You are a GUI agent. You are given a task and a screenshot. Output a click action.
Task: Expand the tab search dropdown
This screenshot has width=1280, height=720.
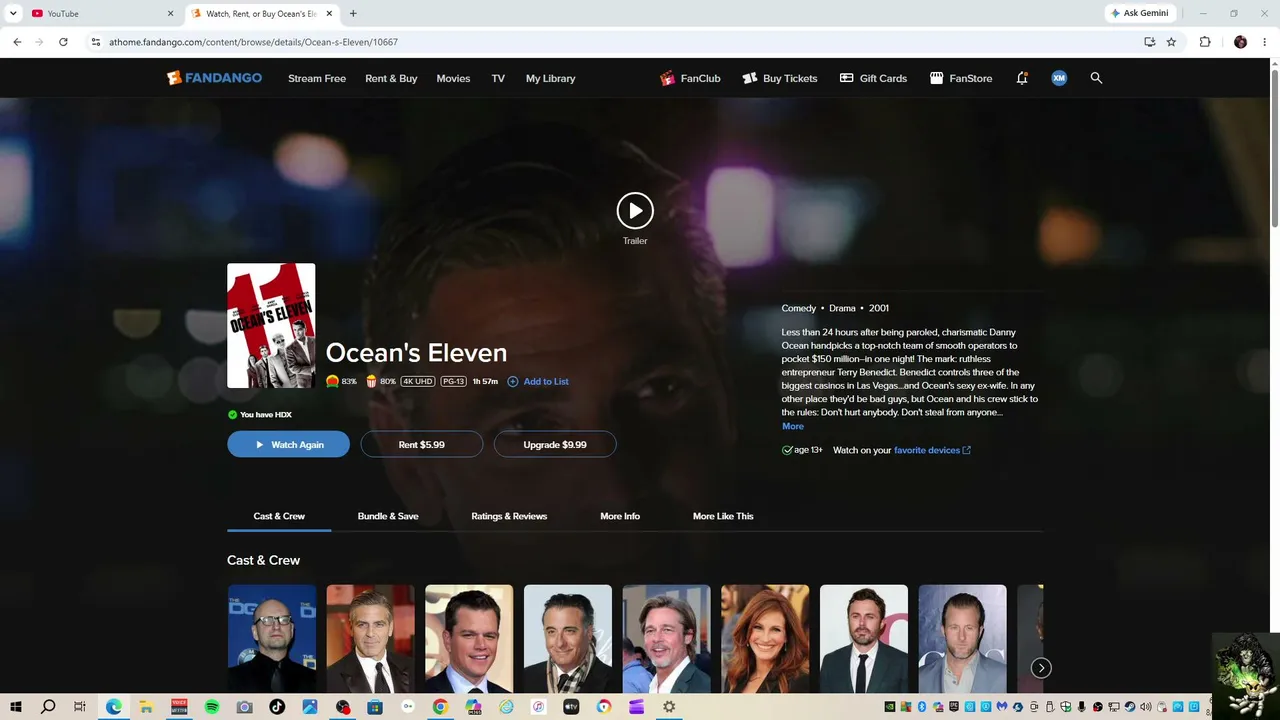coord(13,13)
